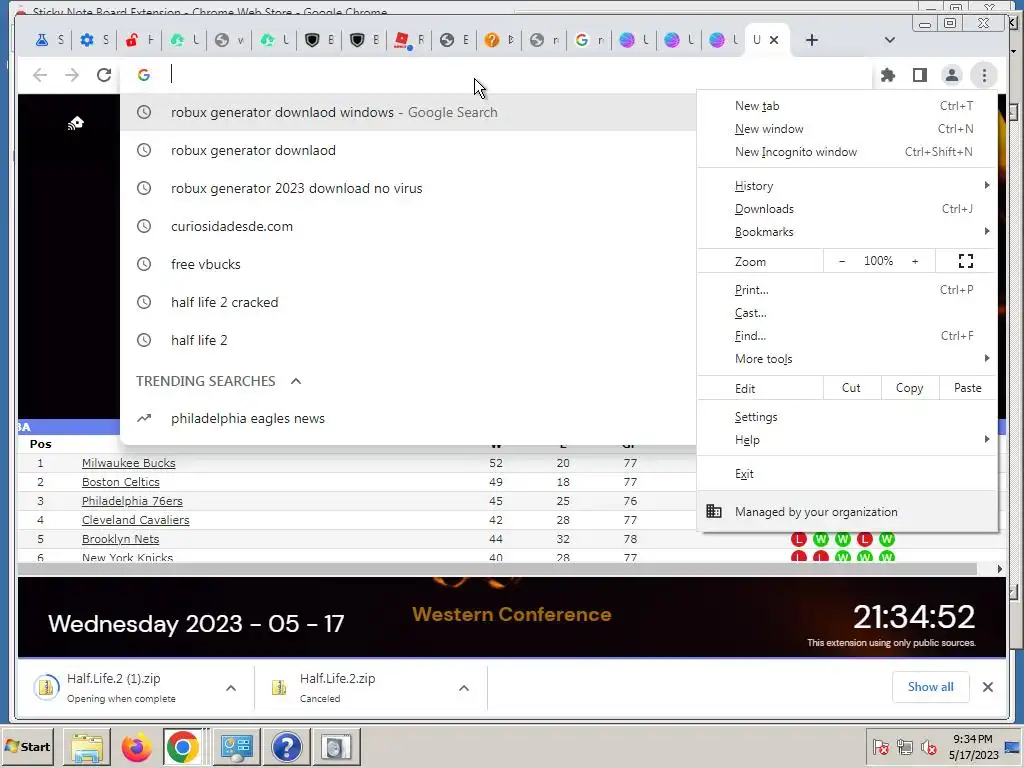Open options for Half.Life.2 (1).zip download
The height and width of the screenshot is (768, 1024).
[x=231, y=688]
